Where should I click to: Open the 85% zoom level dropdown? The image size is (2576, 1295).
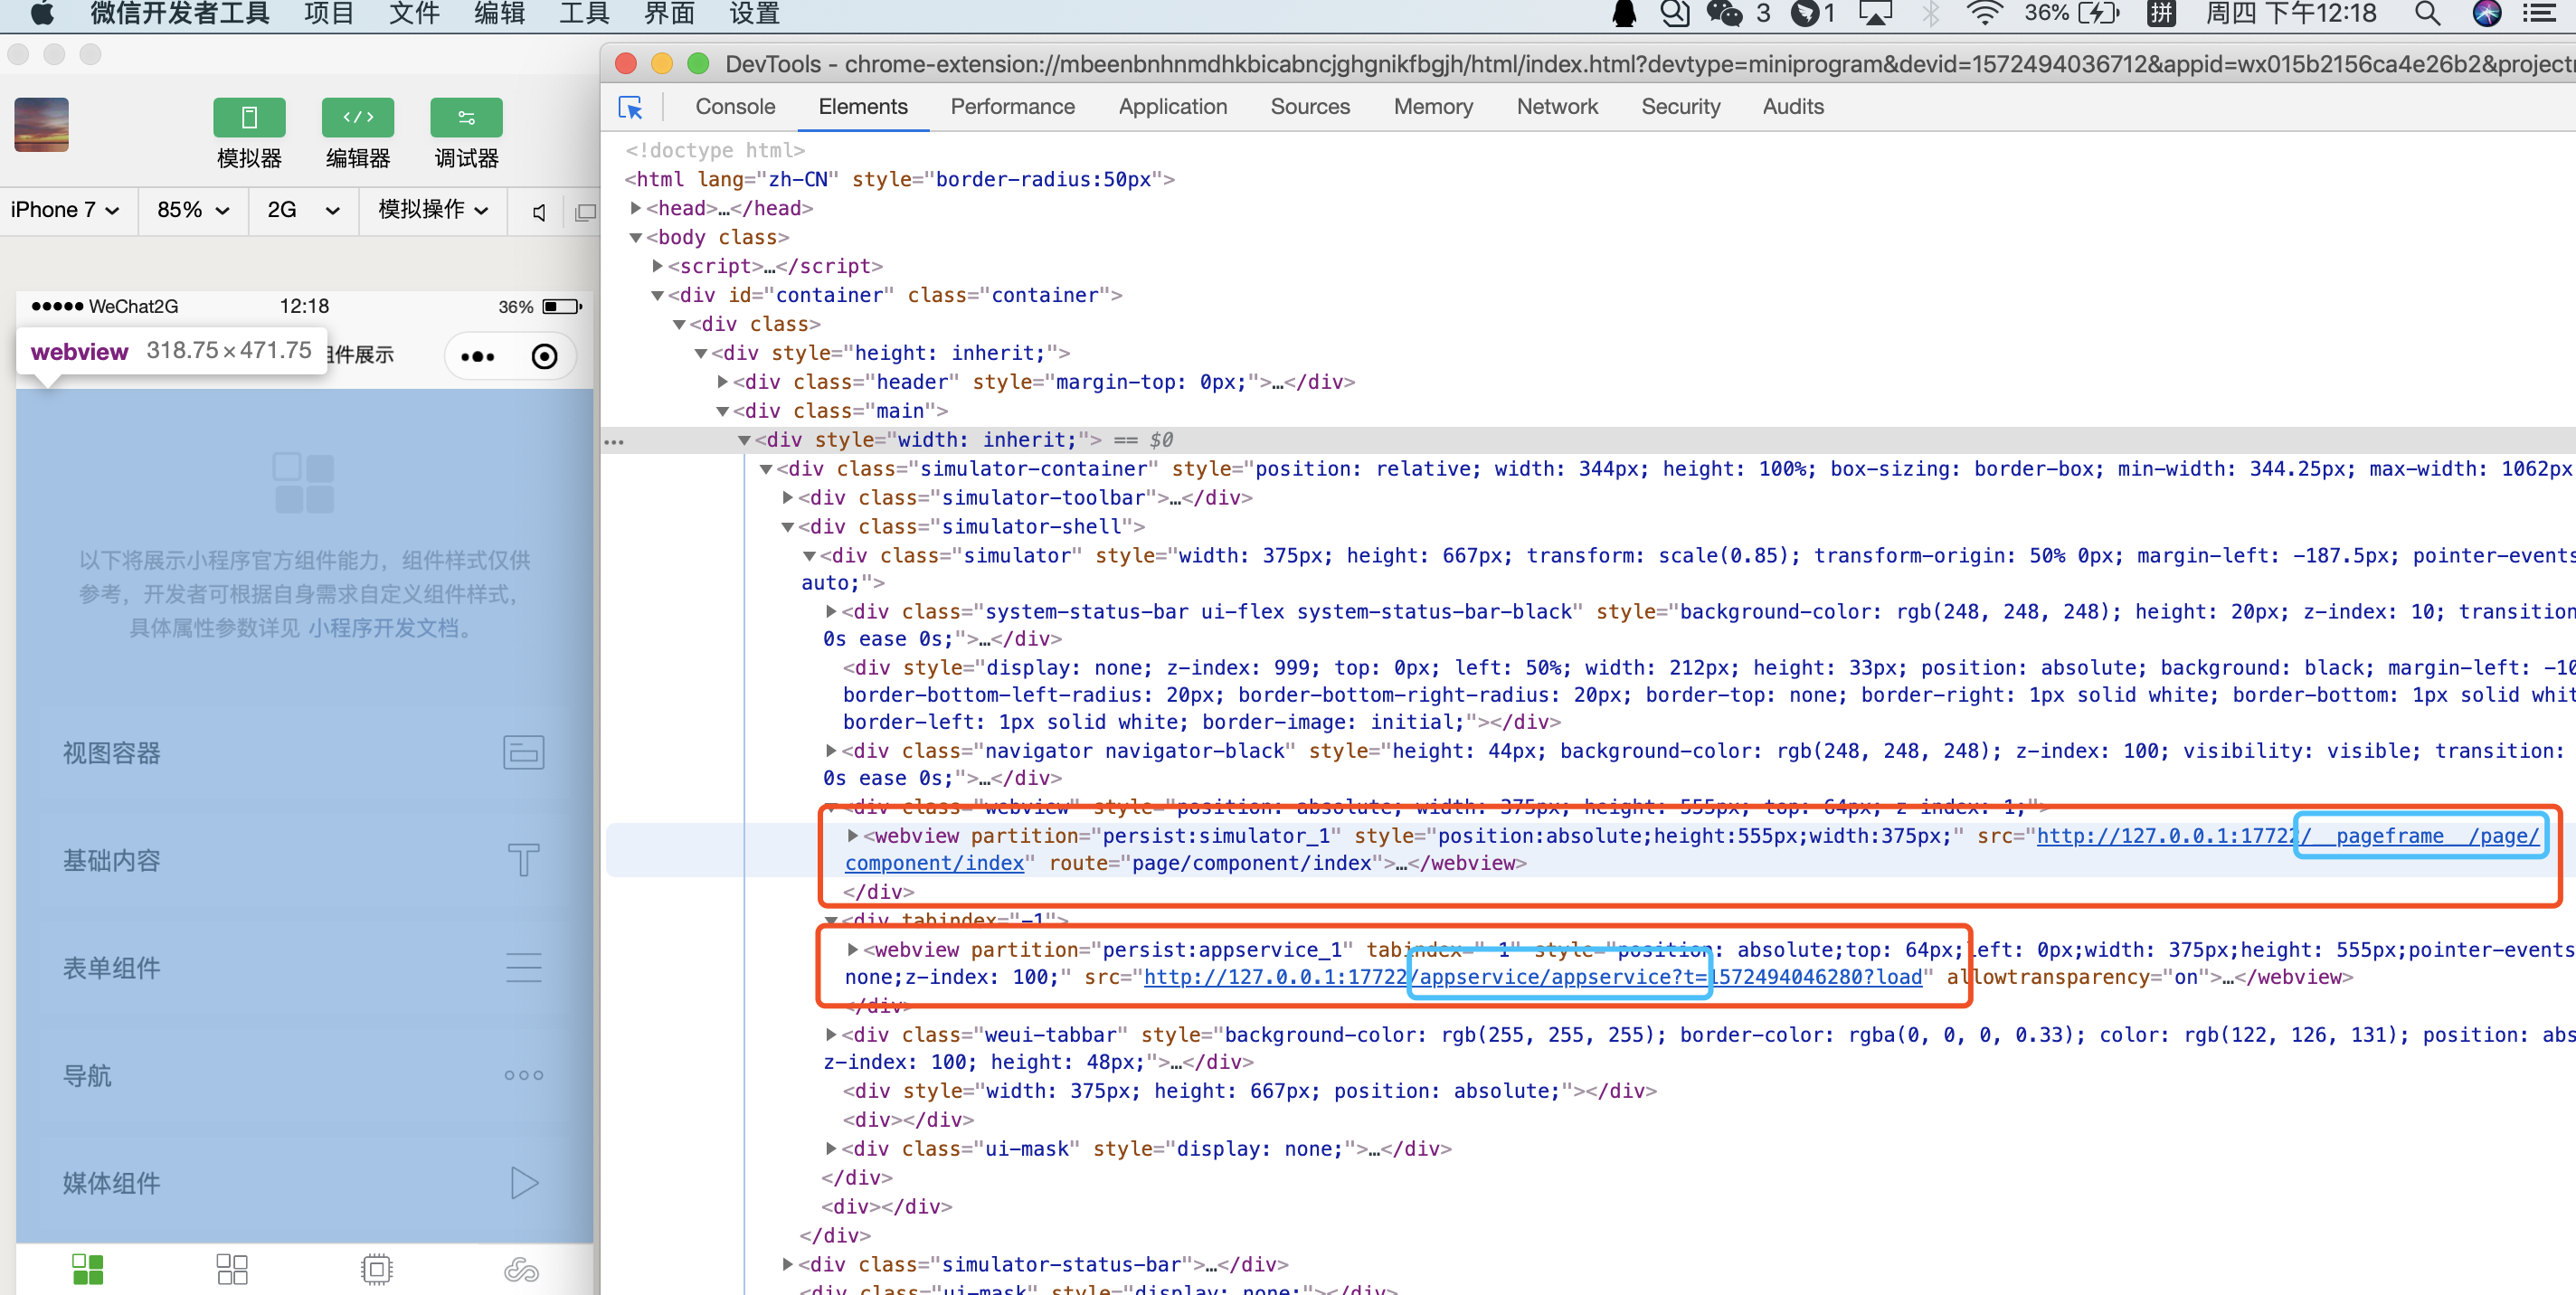[193, 210]
